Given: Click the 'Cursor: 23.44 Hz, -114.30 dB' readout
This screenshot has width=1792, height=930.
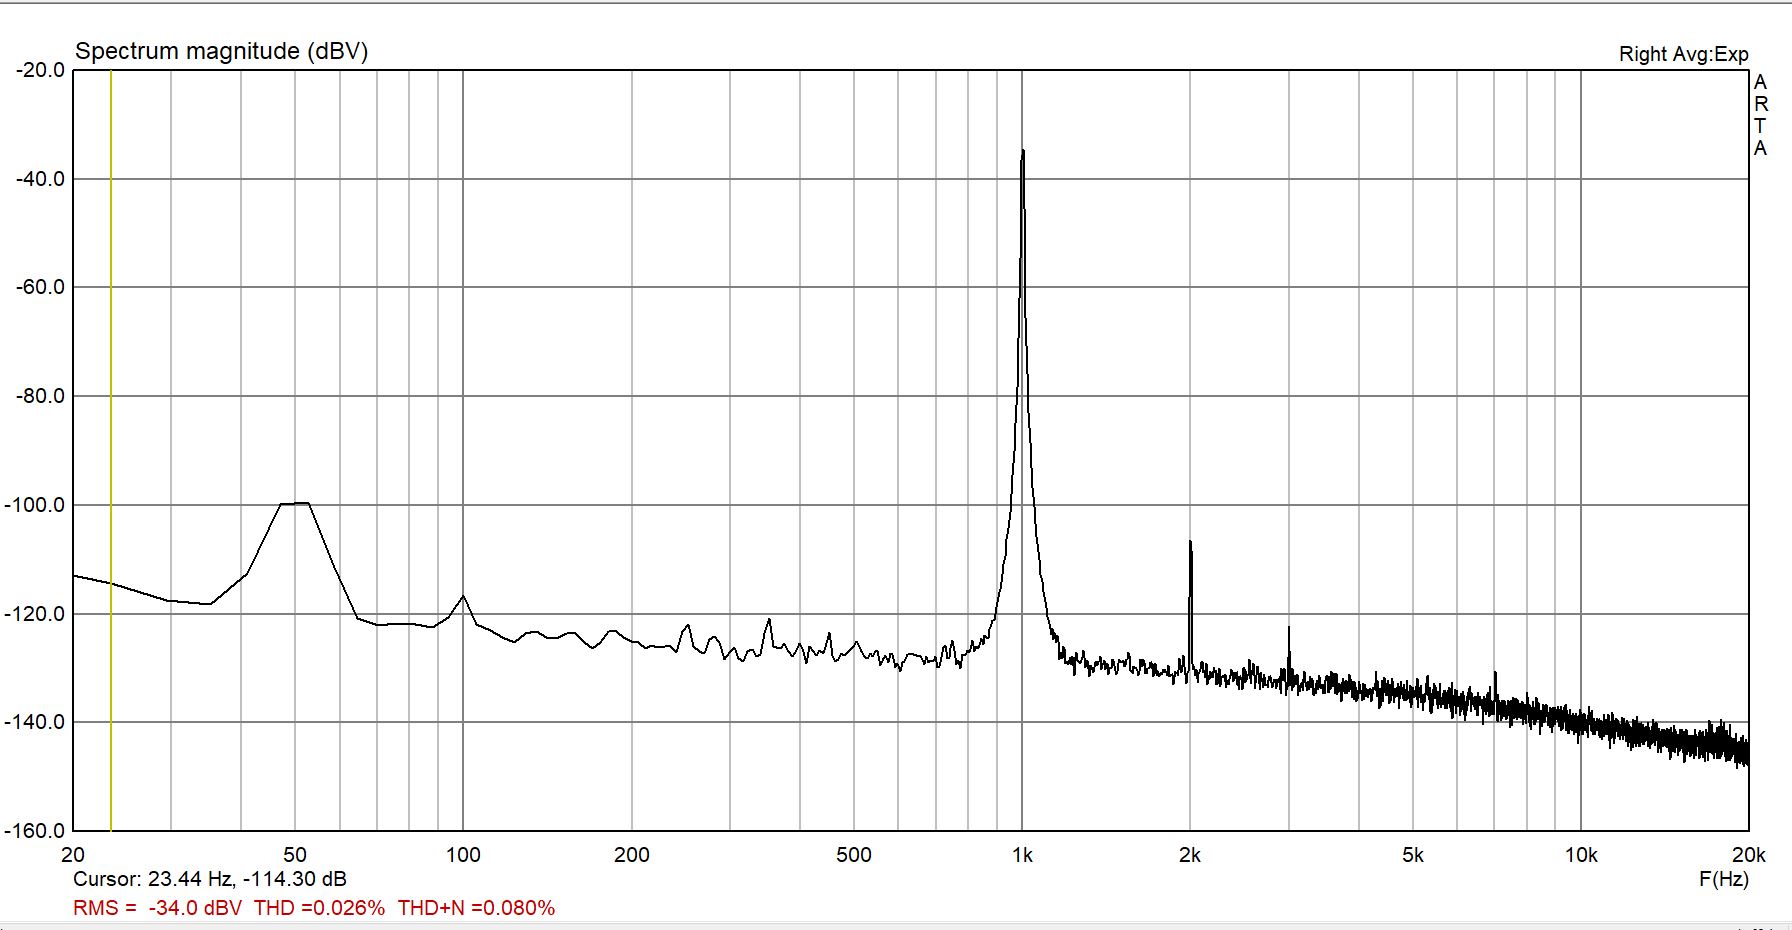Looking at the screenshot, I should (x=210, y=879).
